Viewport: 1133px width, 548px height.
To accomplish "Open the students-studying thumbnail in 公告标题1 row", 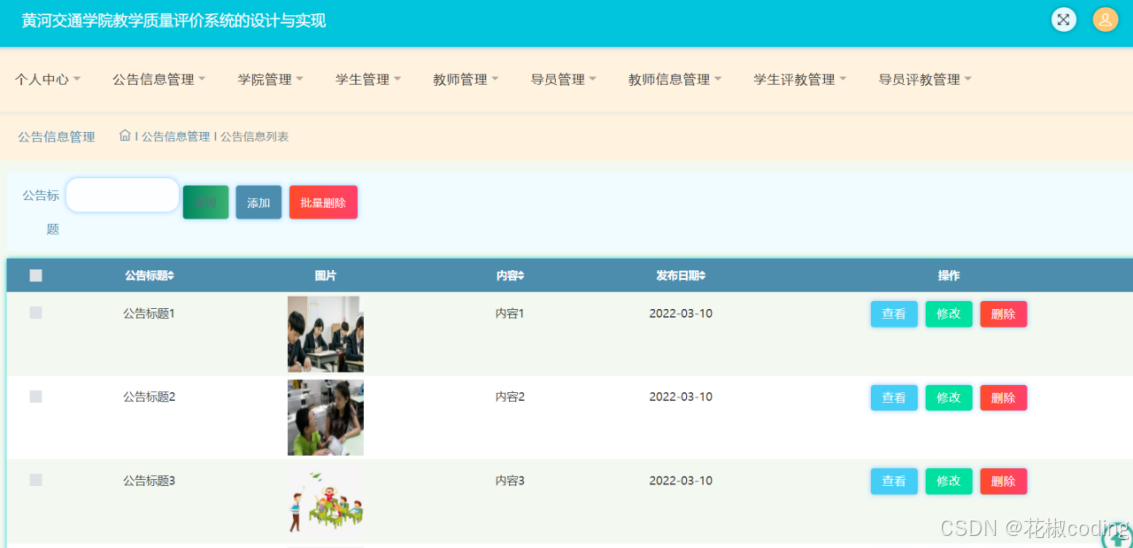I will click(x=325, y=334).
